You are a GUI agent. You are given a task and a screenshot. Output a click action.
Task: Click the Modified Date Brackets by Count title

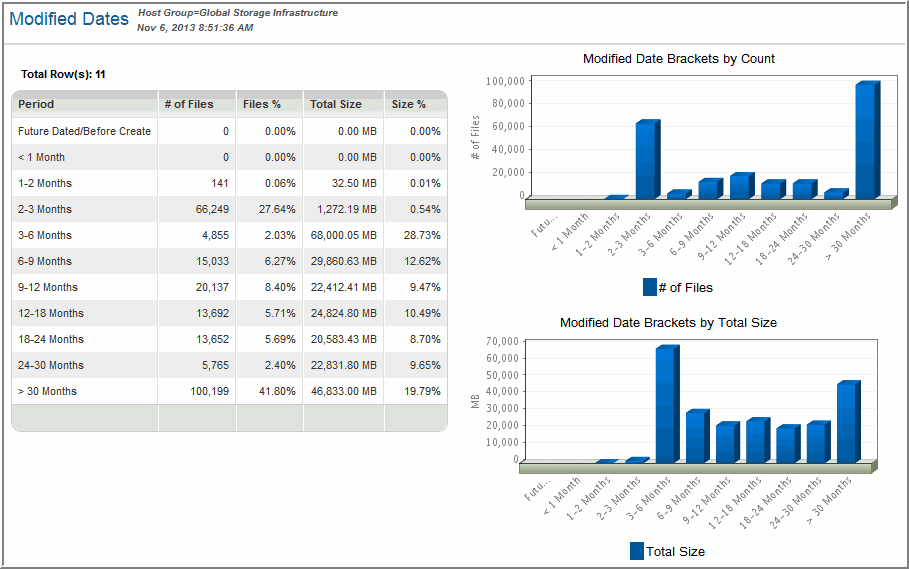click(x=678, y=59)
